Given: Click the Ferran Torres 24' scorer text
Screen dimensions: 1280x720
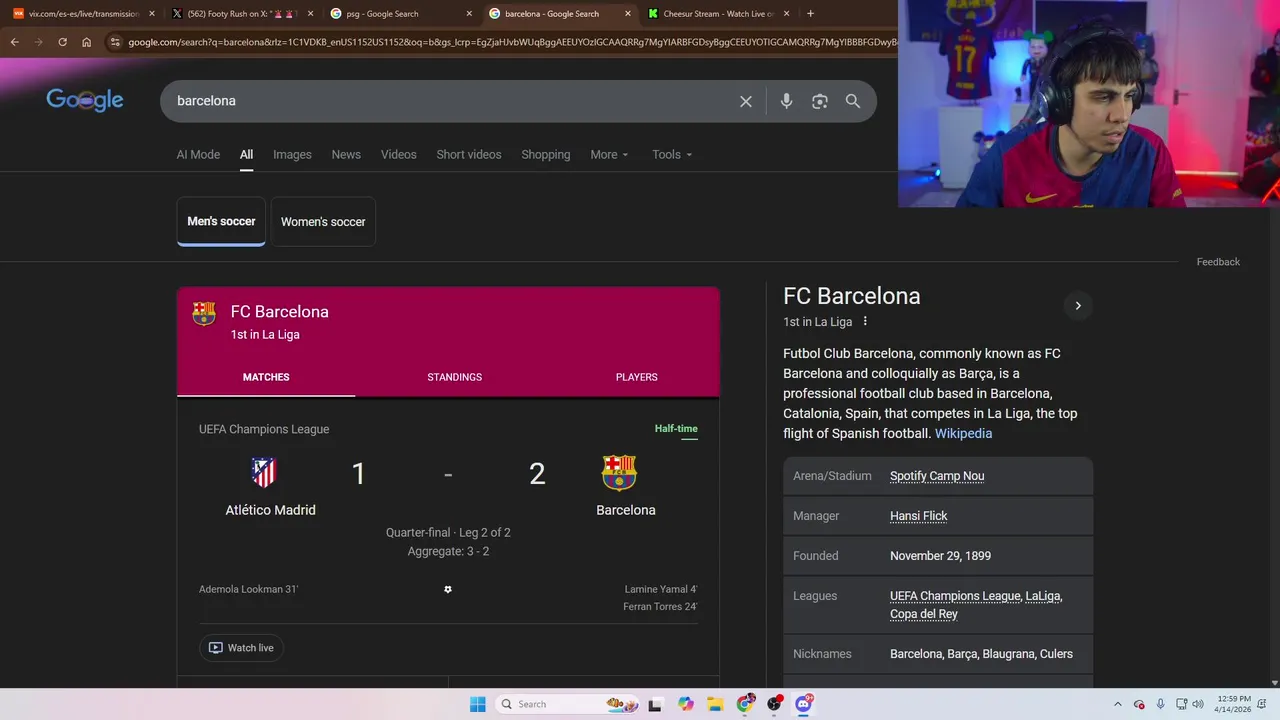Looking at the screenshot, I should [660, 607].
